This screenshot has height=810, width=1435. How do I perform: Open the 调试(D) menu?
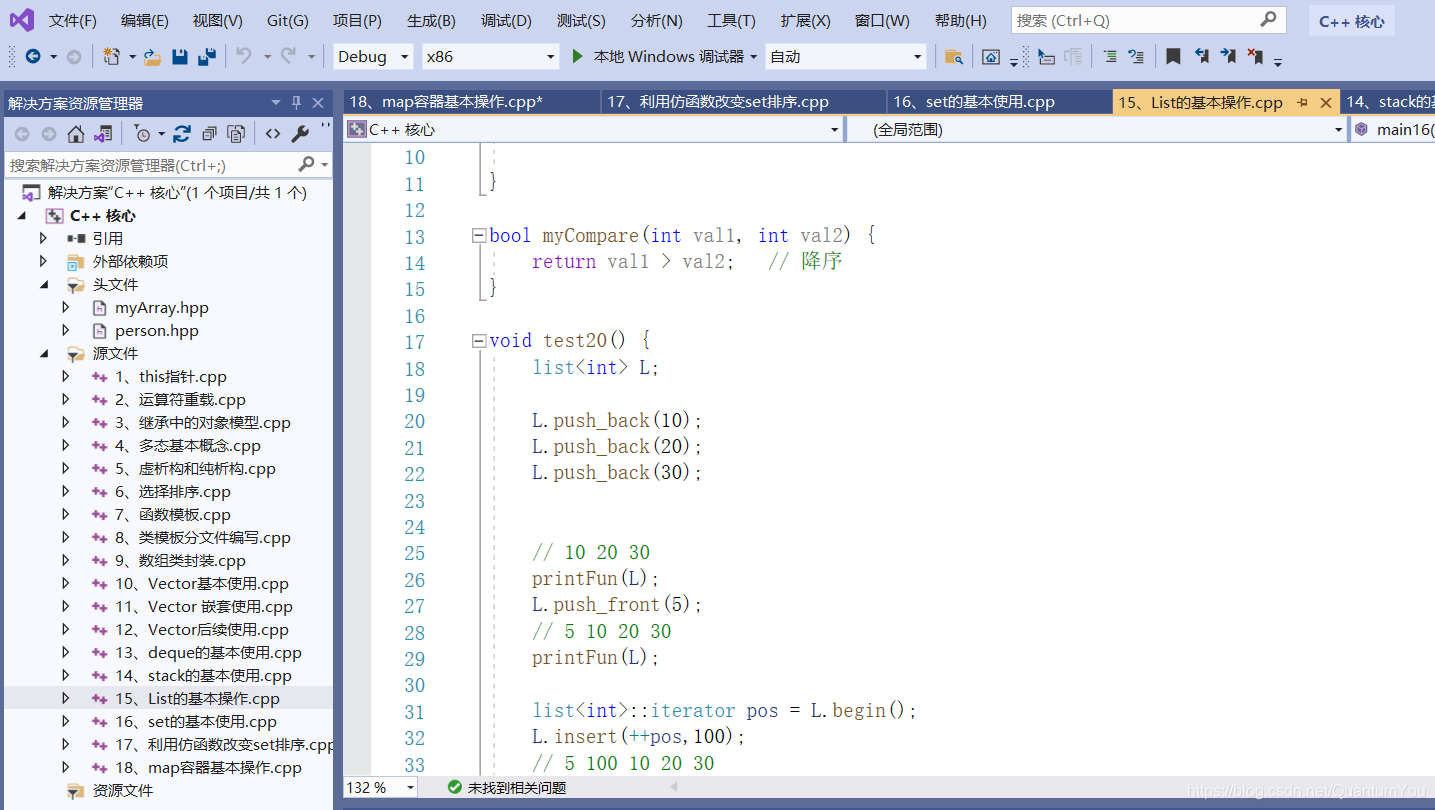click(506, 20)
